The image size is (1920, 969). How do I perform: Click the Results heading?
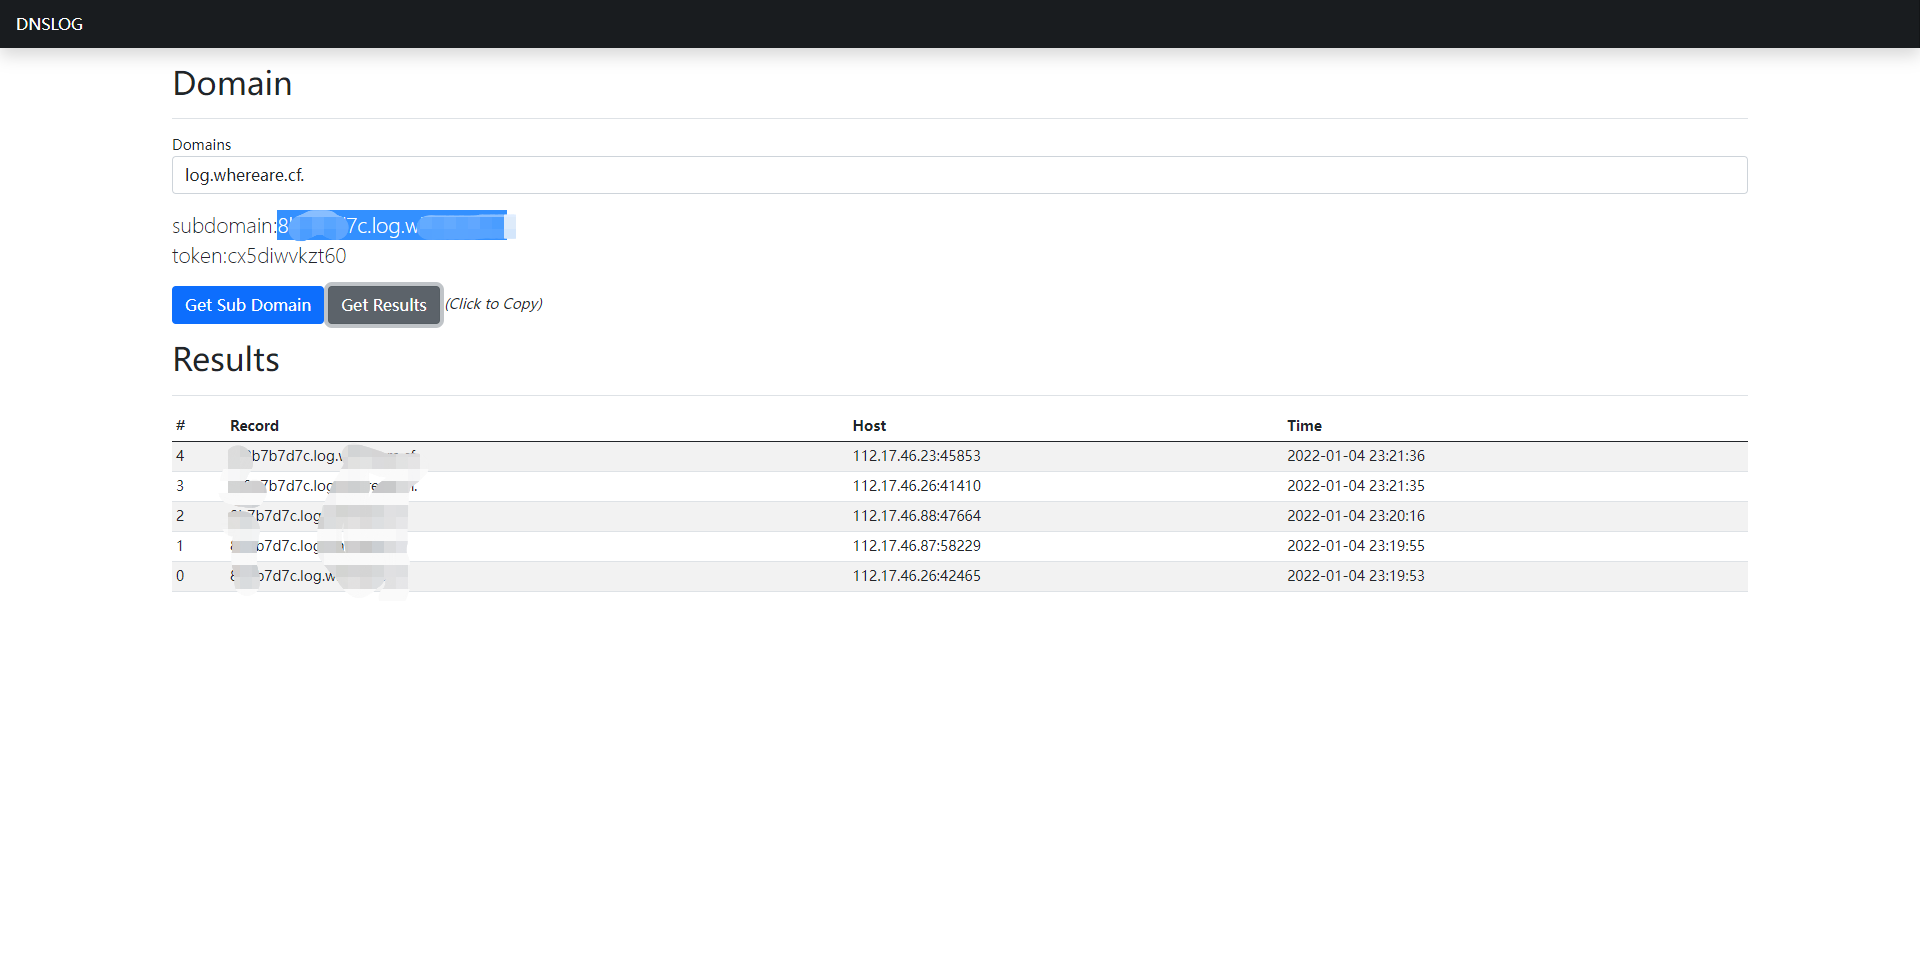click(226, 359)
